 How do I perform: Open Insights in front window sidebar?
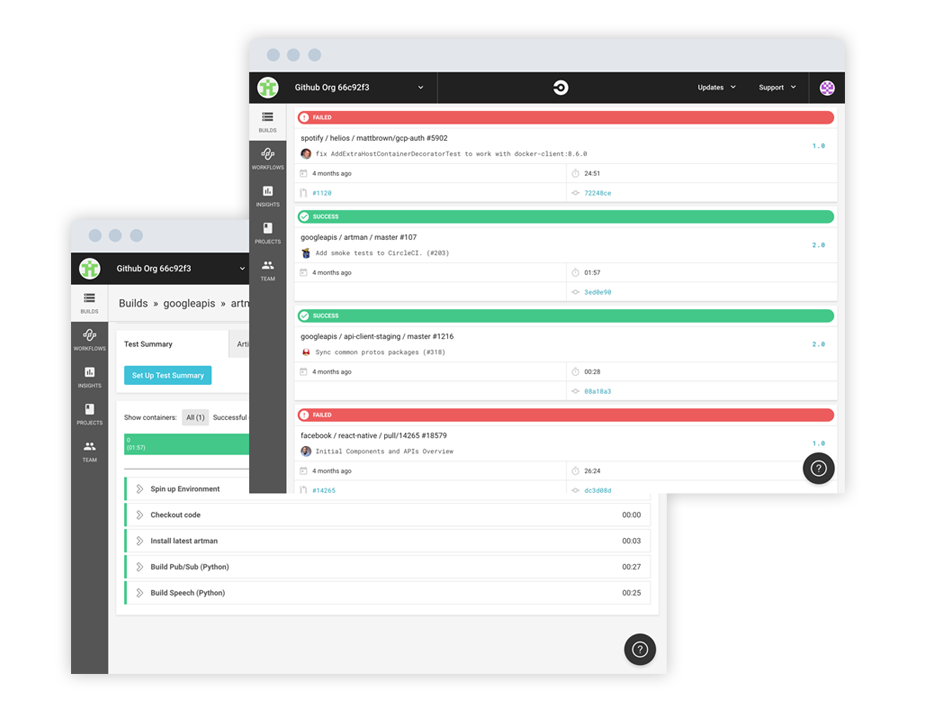[267, 196]
